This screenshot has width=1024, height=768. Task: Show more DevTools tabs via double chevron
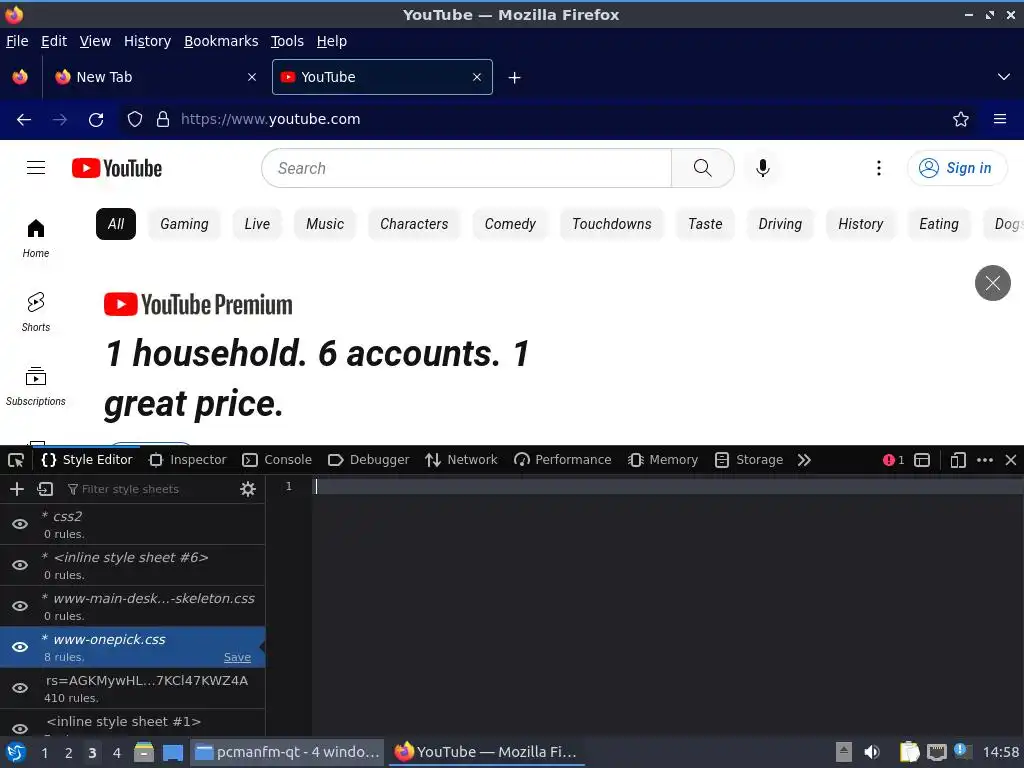(x=804, y=460)
